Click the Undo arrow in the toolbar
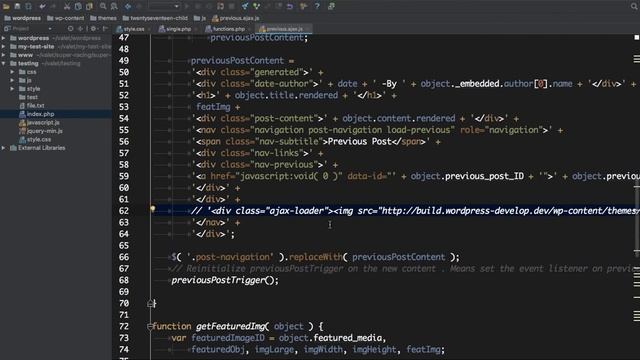 (42, 6)
